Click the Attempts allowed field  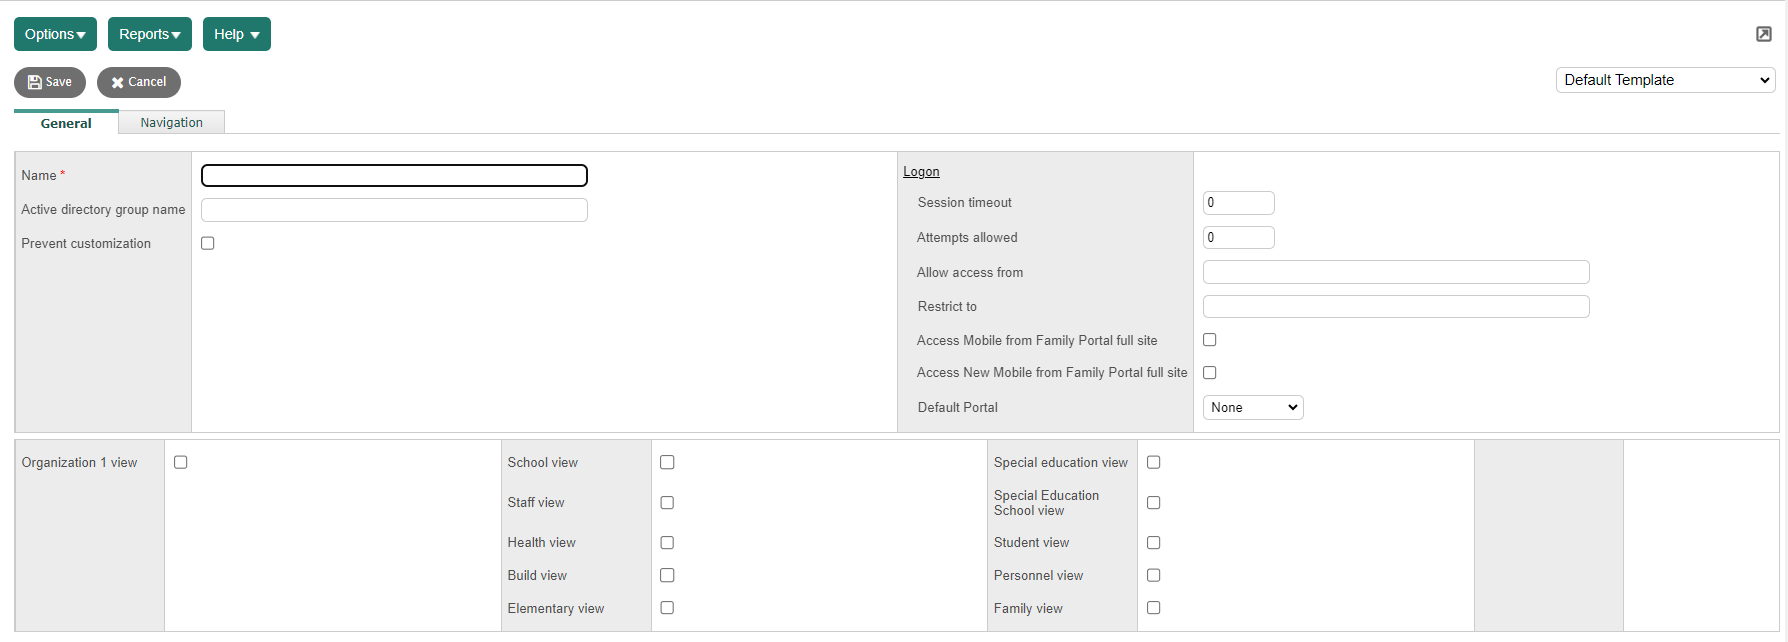(1239, 237)
